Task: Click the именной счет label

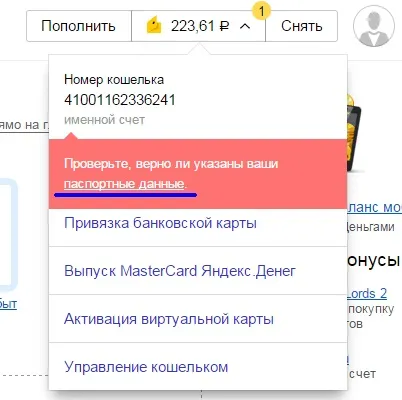Action: point(104,120)
